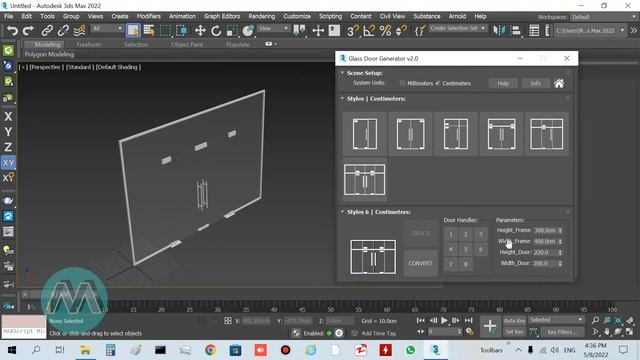The image size is (640, 360).
Task: Choose door handle number 8
Action: click(466, 264)
